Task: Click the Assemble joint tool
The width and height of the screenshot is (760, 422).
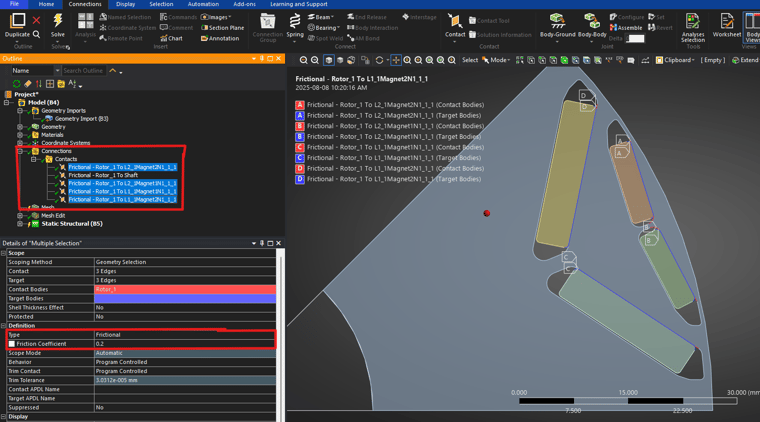Action: point(626,28)
